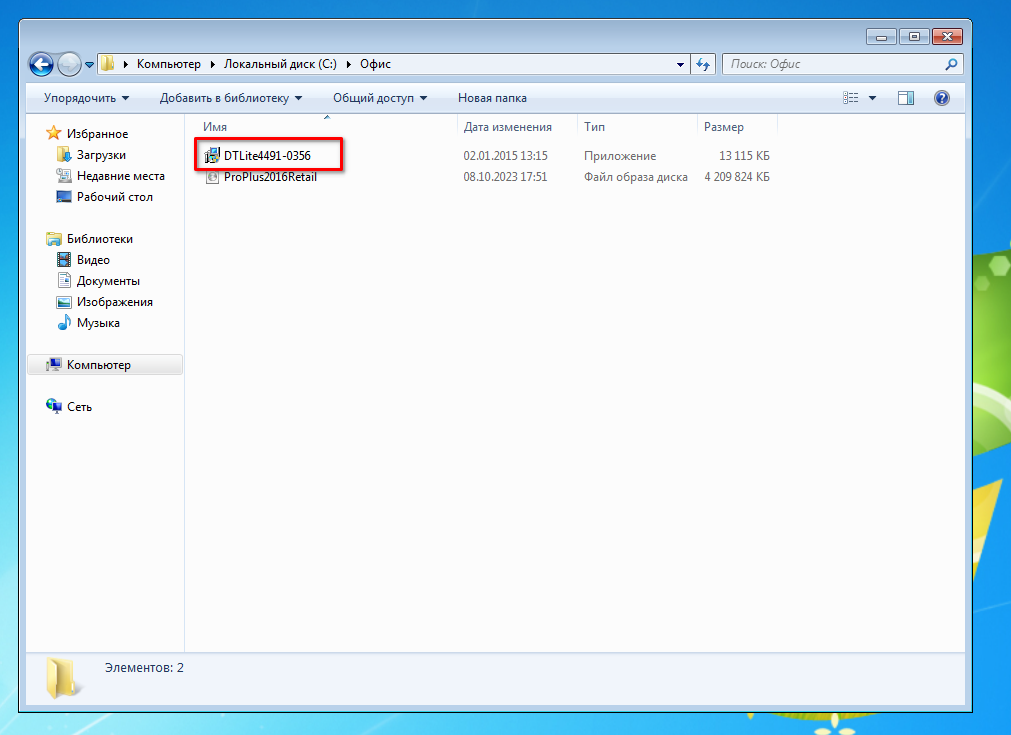
Task: Open the view options dropdown arrow
Action: 872,98
